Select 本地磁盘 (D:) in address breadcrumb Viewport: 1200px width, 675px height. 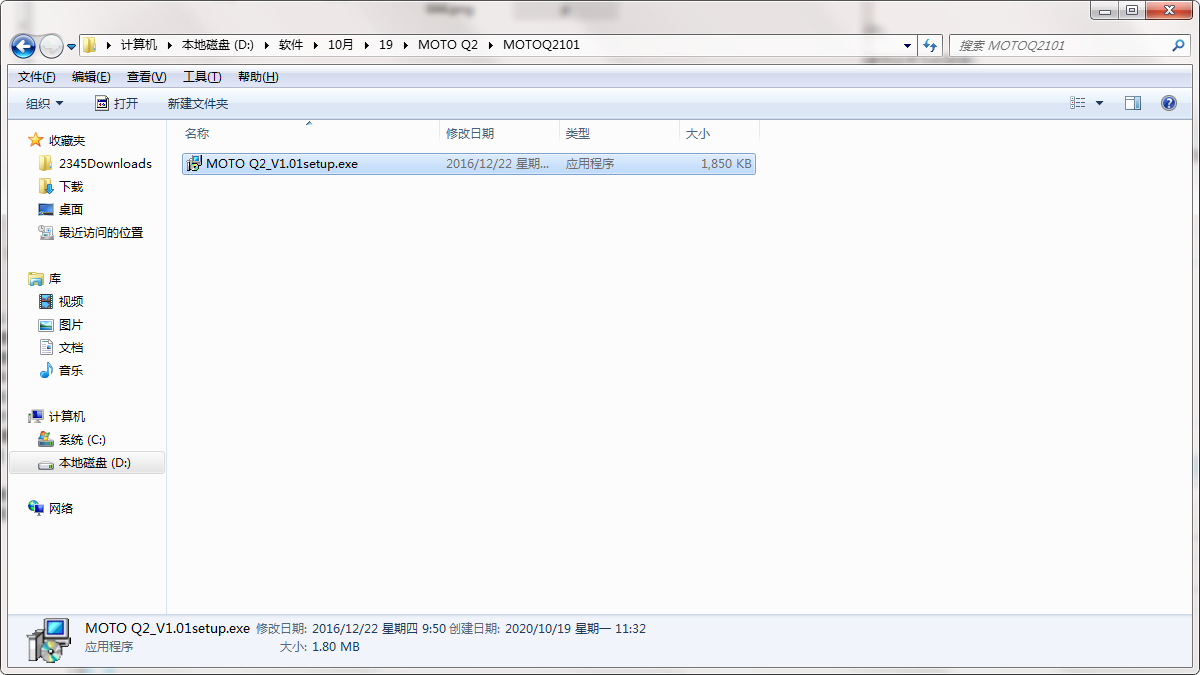tap(218, 45)
